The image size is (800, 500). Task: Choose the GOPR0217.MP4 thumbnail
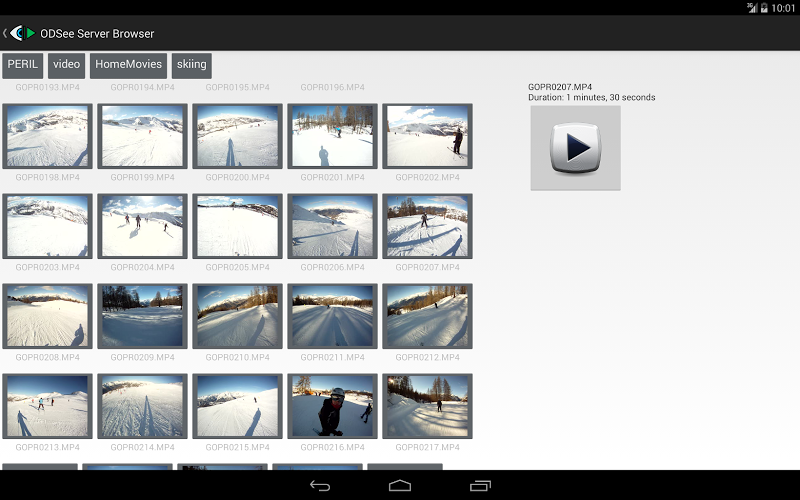pos(427,406)
